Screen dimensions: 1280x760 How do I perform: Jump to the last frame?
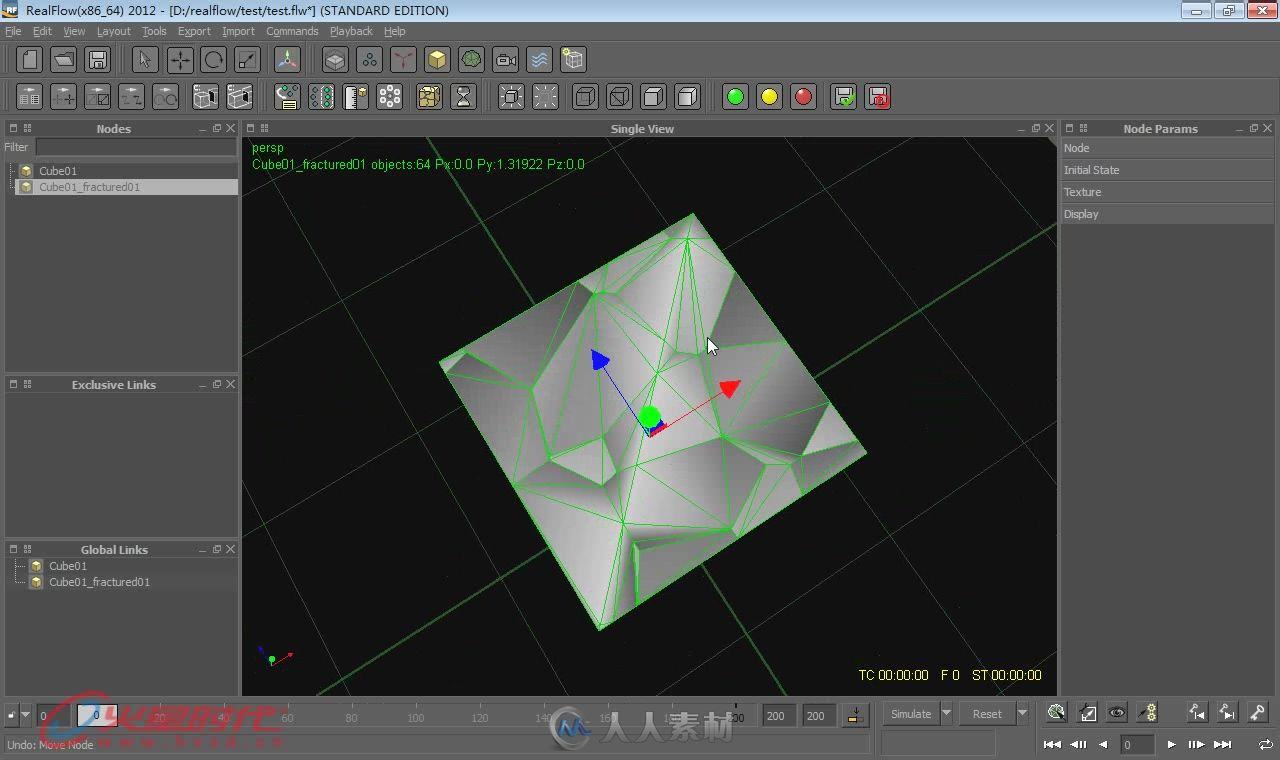pyautogui.click(x=1223, y=744)
